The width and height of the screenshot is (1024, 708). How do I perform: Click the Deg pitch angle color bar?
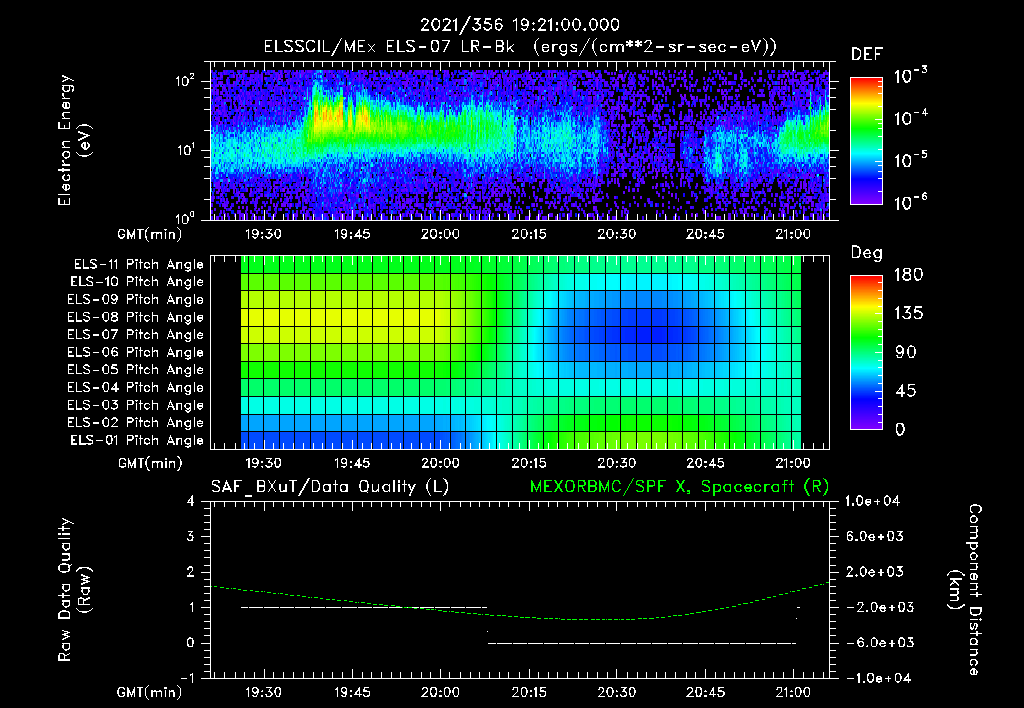tap(866, 352)
